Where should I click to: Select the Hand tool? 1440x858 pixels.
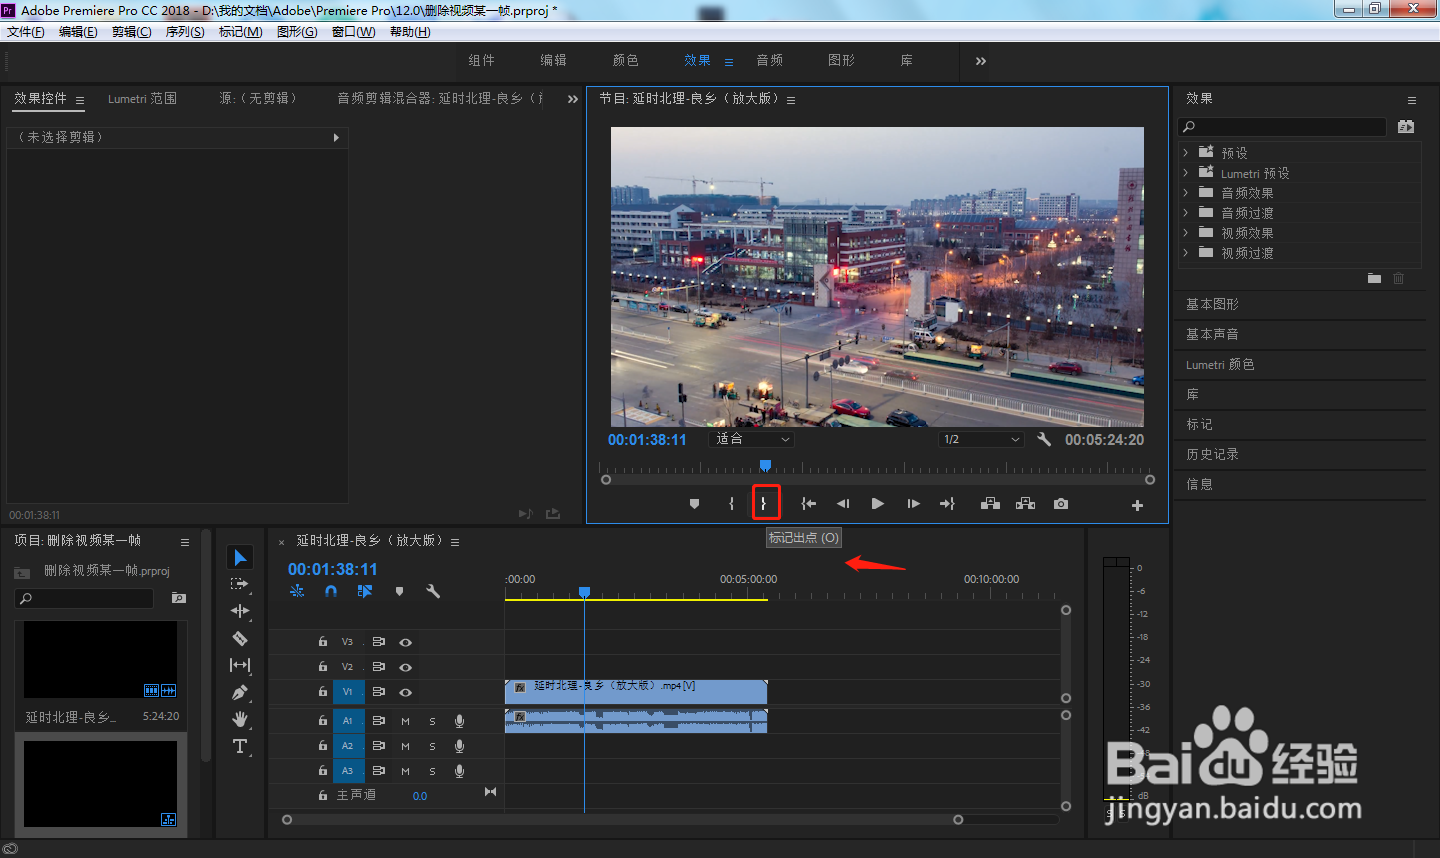(x=240, y=719)
